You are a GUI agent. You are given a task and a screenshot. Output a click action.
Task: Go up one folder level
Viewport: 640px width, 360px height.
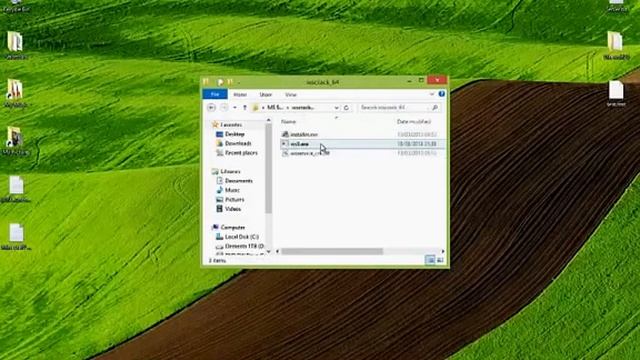click(x=245, y=107)
